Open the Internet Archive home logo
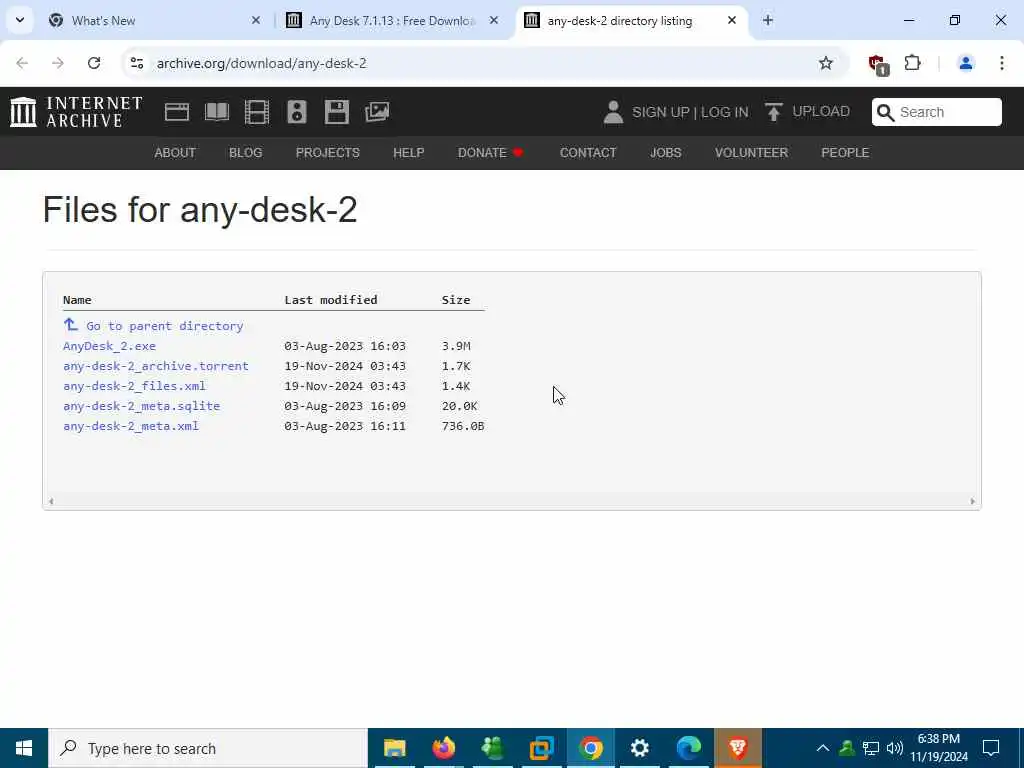 (x=76, y=112)
